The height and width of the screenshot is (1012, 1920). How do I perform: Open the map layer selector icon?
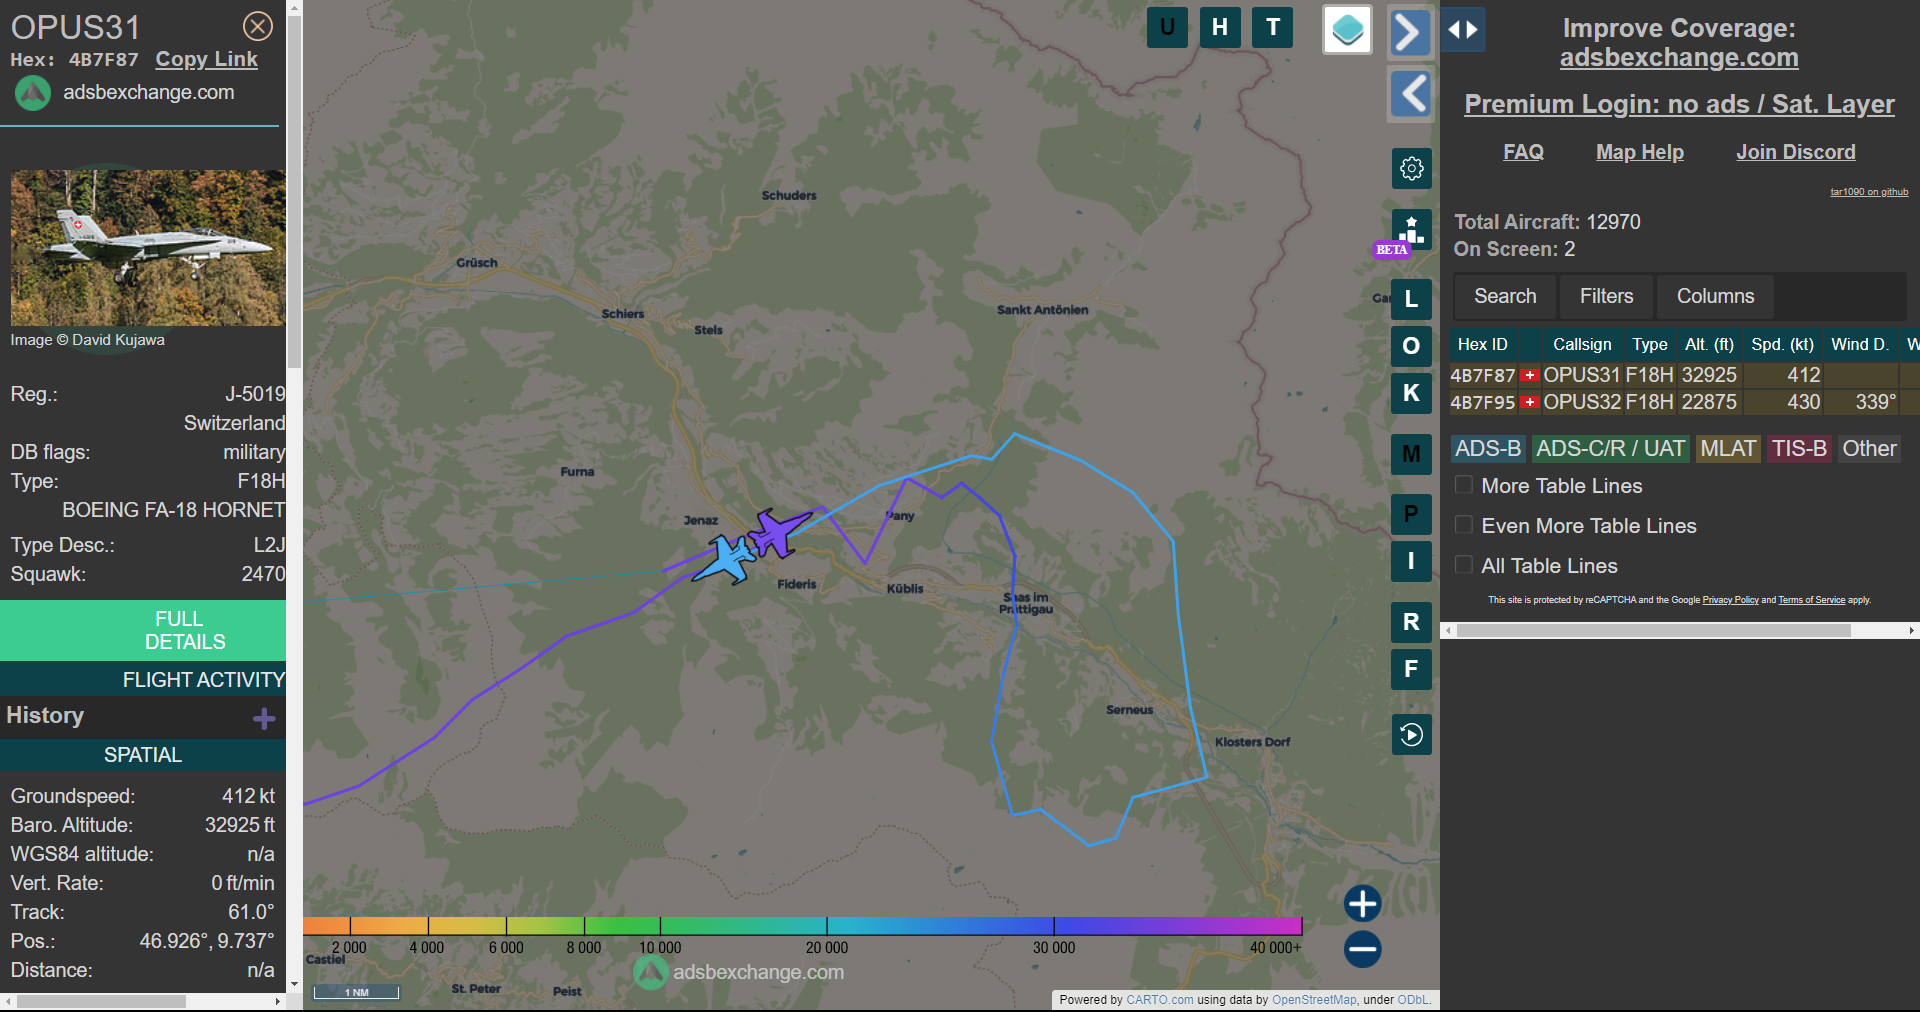1348,30
